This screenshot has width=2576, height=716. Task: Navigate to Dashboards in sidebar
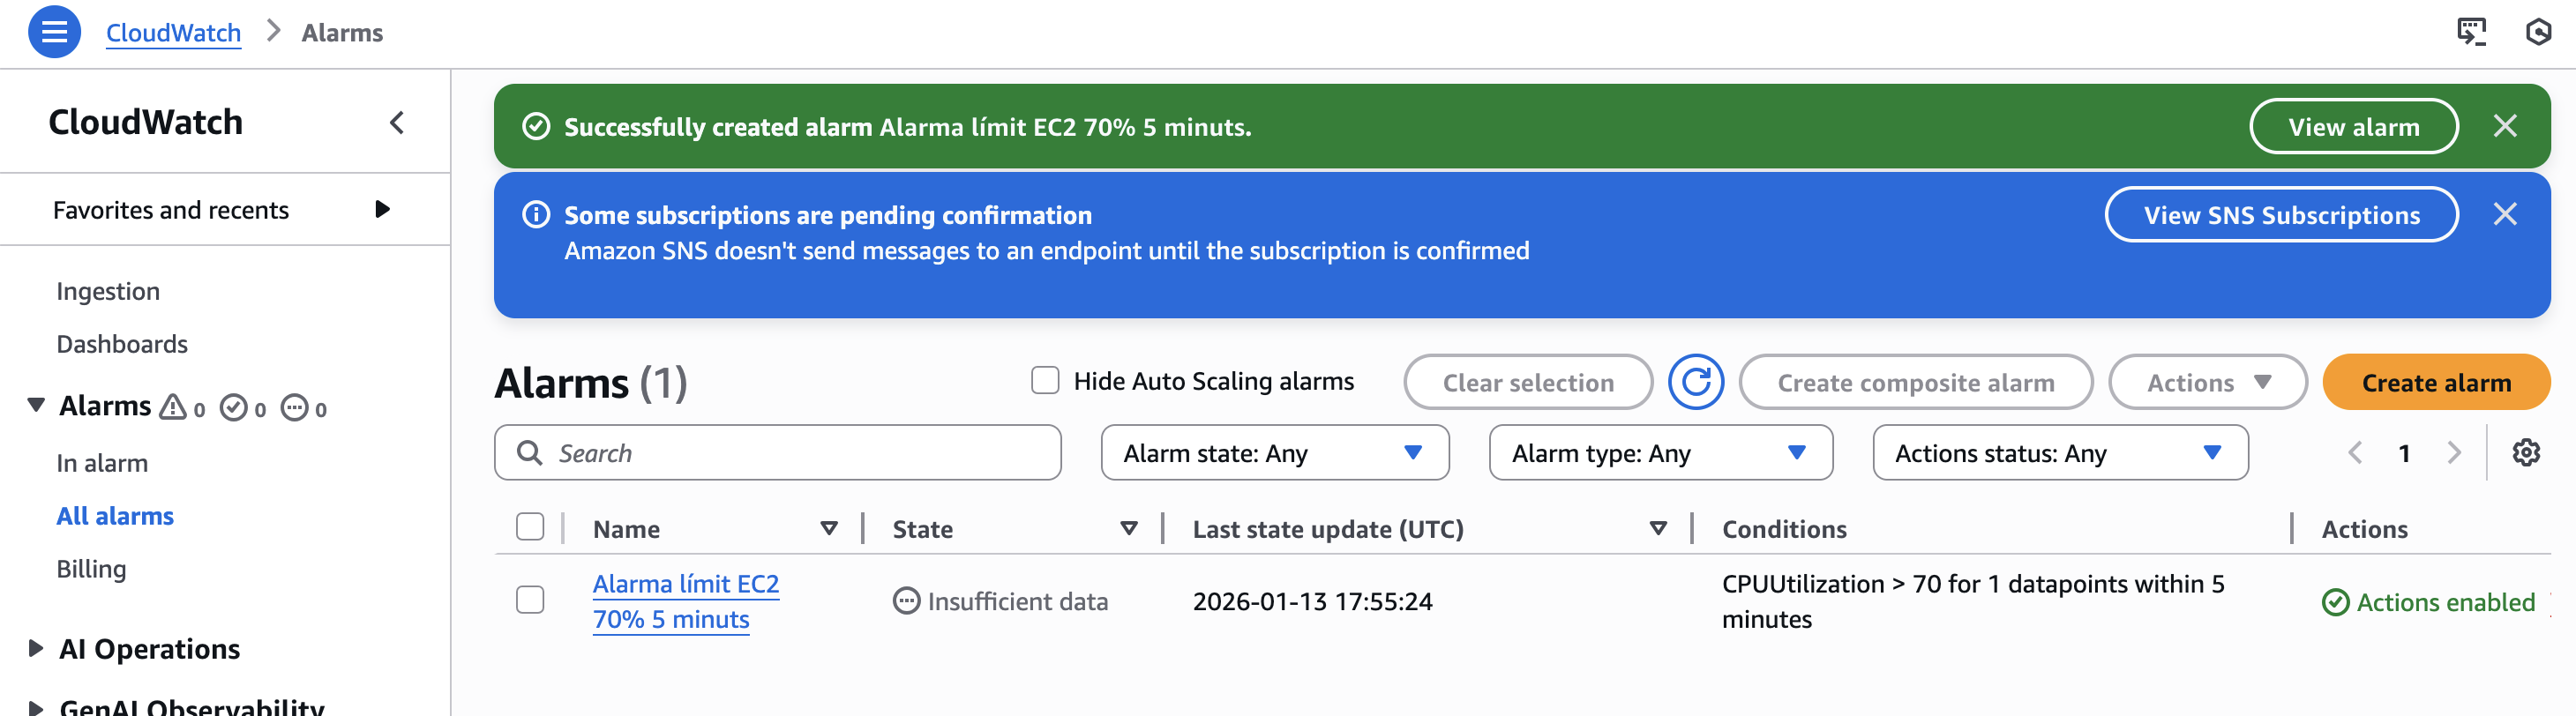(122, 344)
